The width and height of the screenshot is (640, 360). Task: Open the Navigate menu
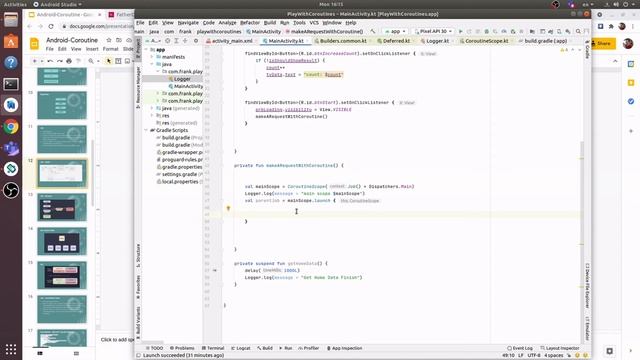point(188,23)
